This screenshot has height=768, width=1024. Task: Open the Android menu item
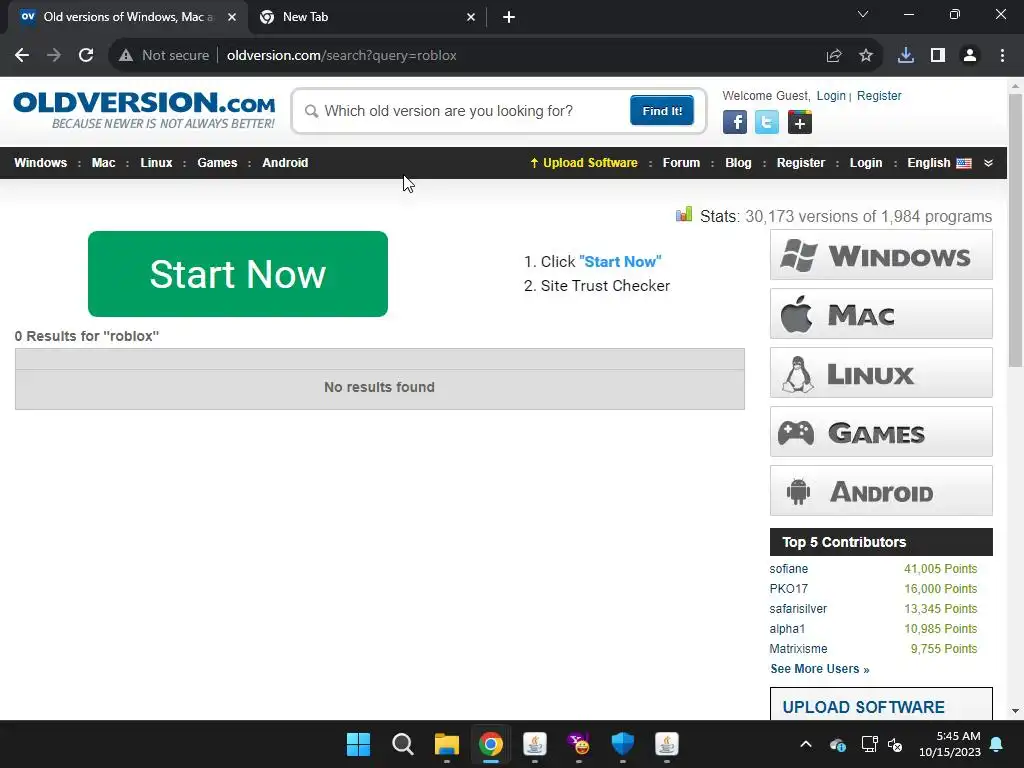[285, 163]
